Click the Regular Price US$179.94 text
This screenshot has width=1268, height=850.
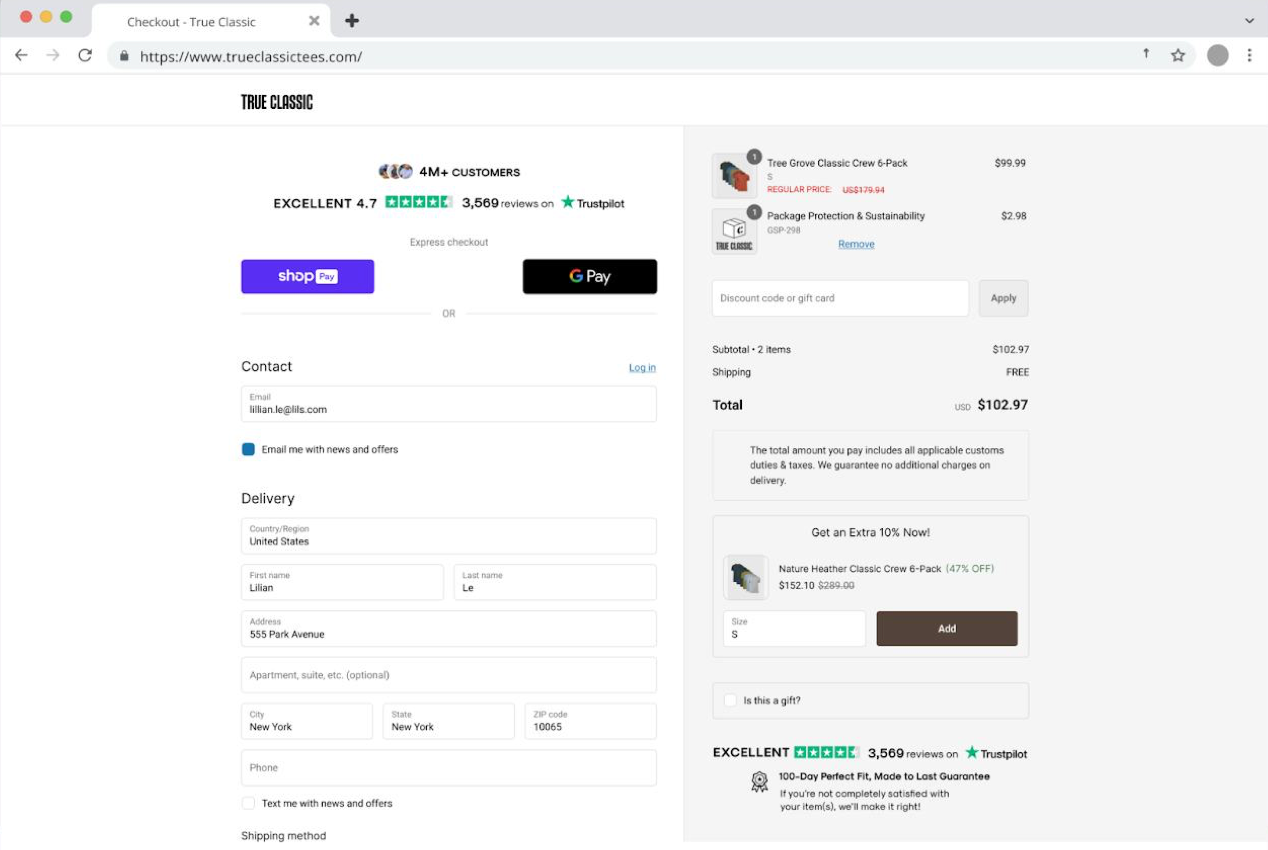click(826, 189)
